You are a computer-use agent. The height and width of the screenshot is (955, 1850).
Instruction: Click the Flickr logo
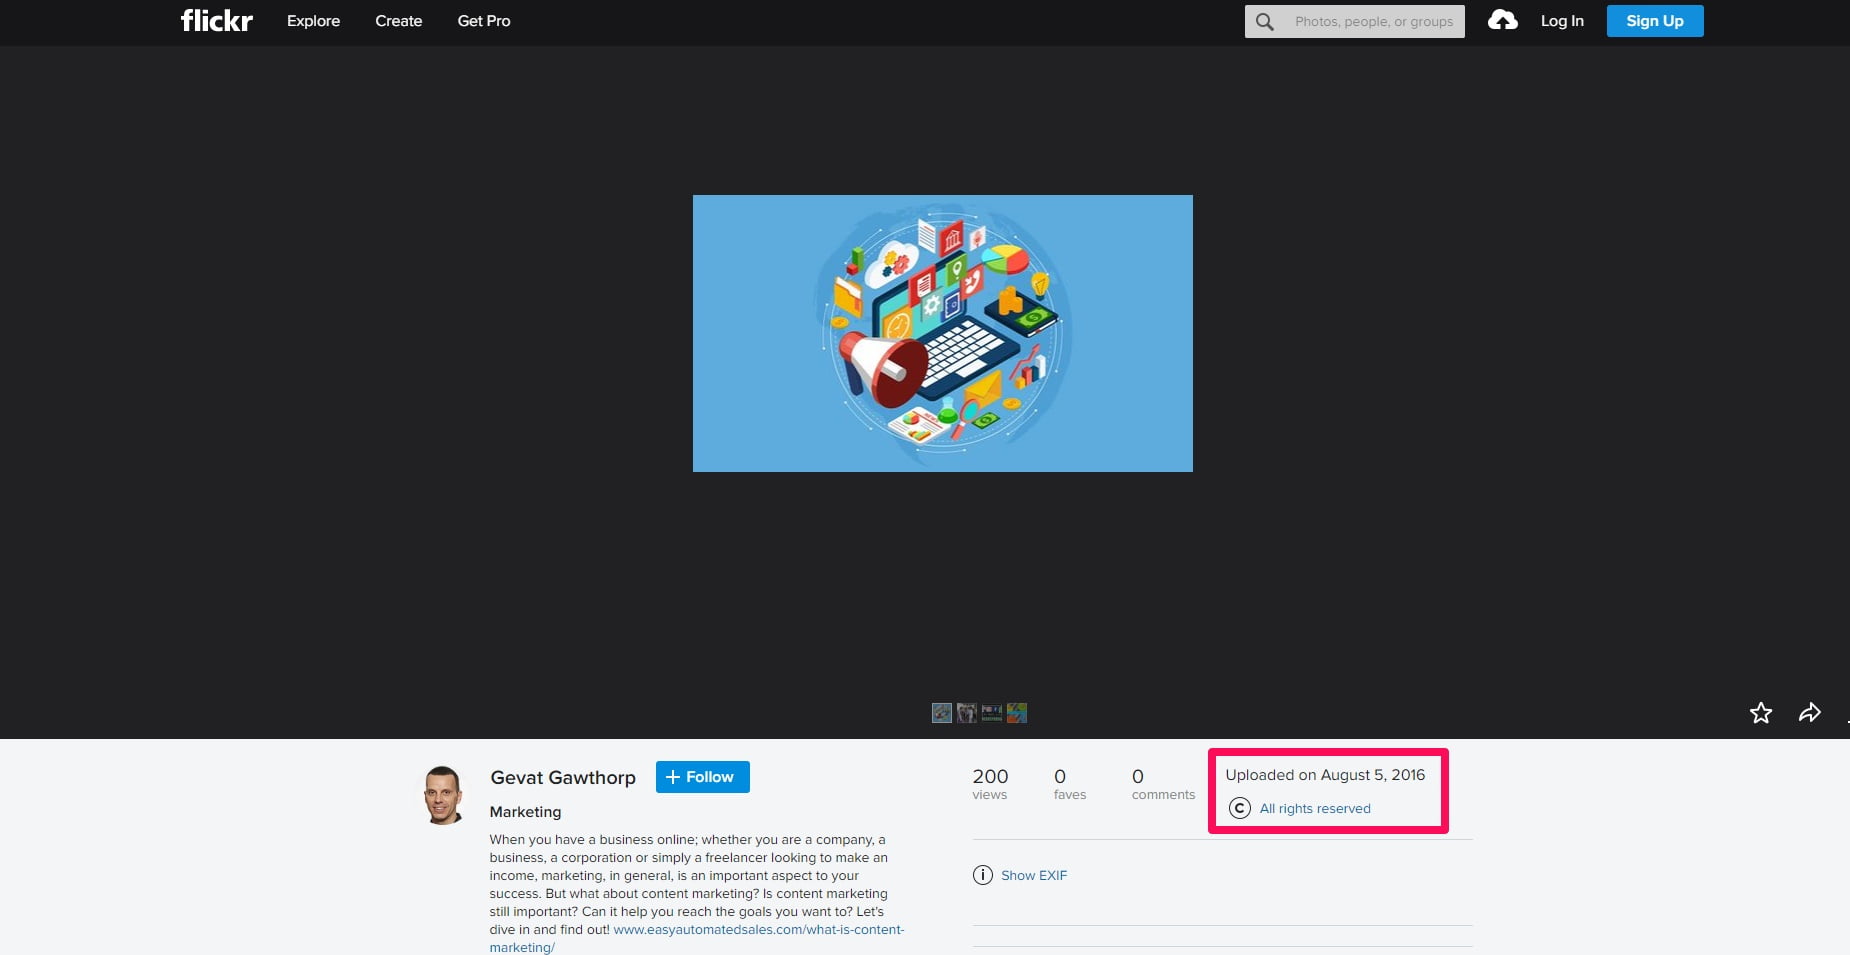pyautogui.click(x=216, y=21)
